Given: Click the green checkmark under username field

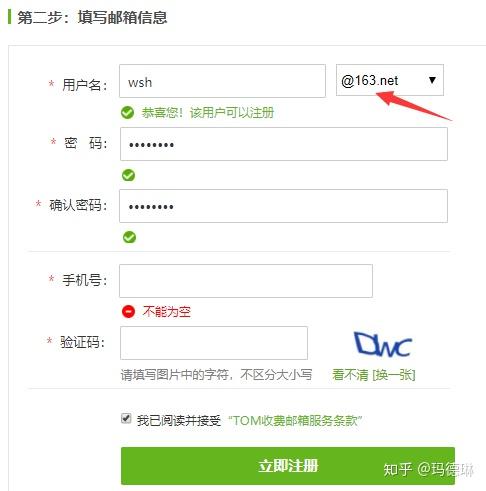Looking at the screenshot, I should click(x=127, y=113).
